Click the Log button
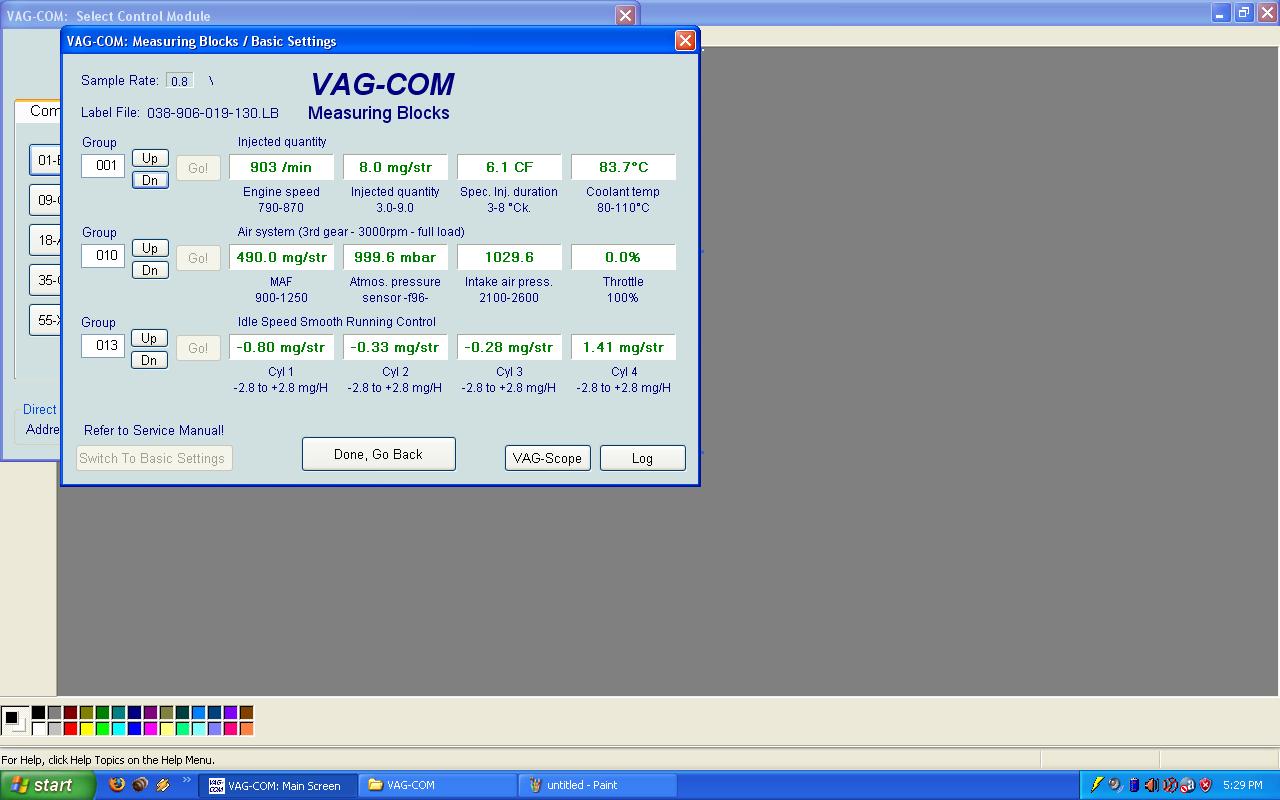This screenshot has height=800, width=1280. click(642, 458)
